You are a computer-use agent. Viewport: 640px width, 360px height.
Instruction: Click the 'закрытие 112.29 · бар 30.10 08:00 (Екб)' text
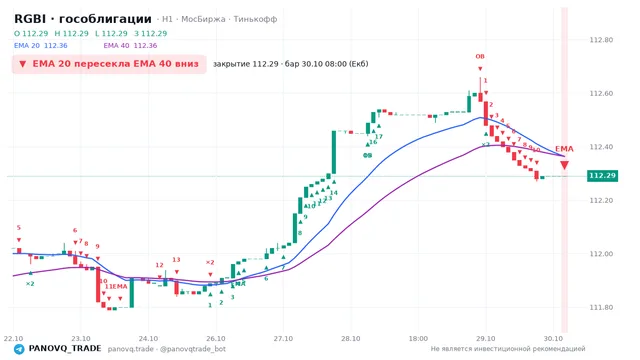tap(291, 64)
